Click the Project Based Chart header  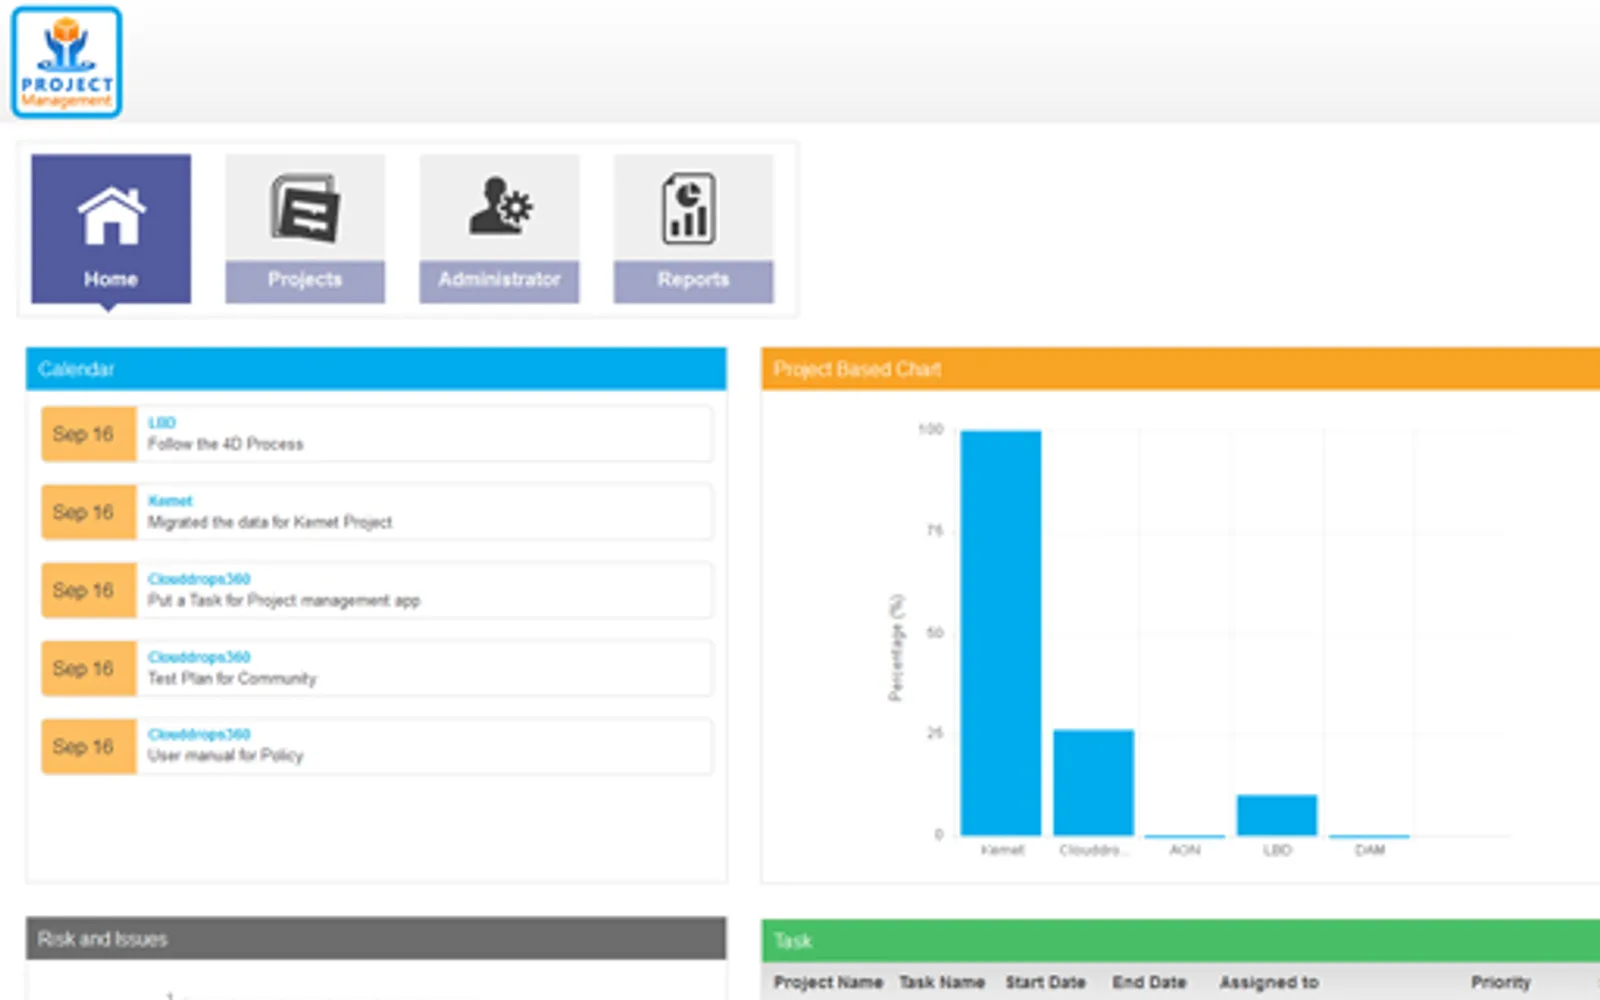pyautogui.click(x=1180, y=369)
